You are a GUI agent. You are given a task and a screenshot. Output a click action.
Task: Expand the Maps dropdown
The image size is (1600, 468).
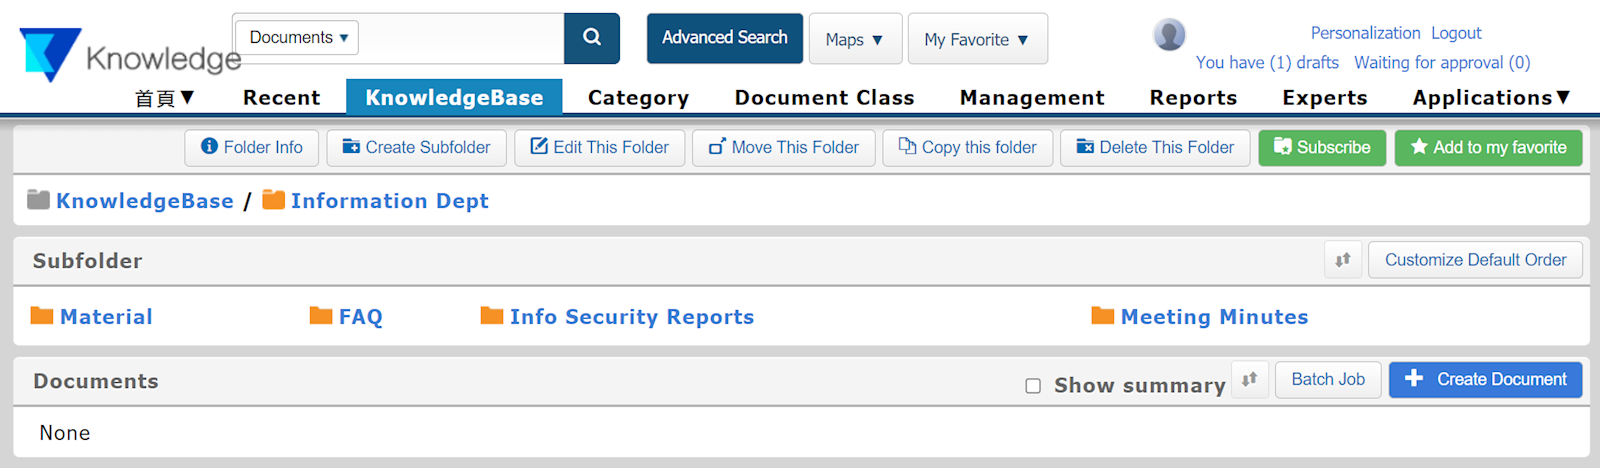tap(855, 39)
